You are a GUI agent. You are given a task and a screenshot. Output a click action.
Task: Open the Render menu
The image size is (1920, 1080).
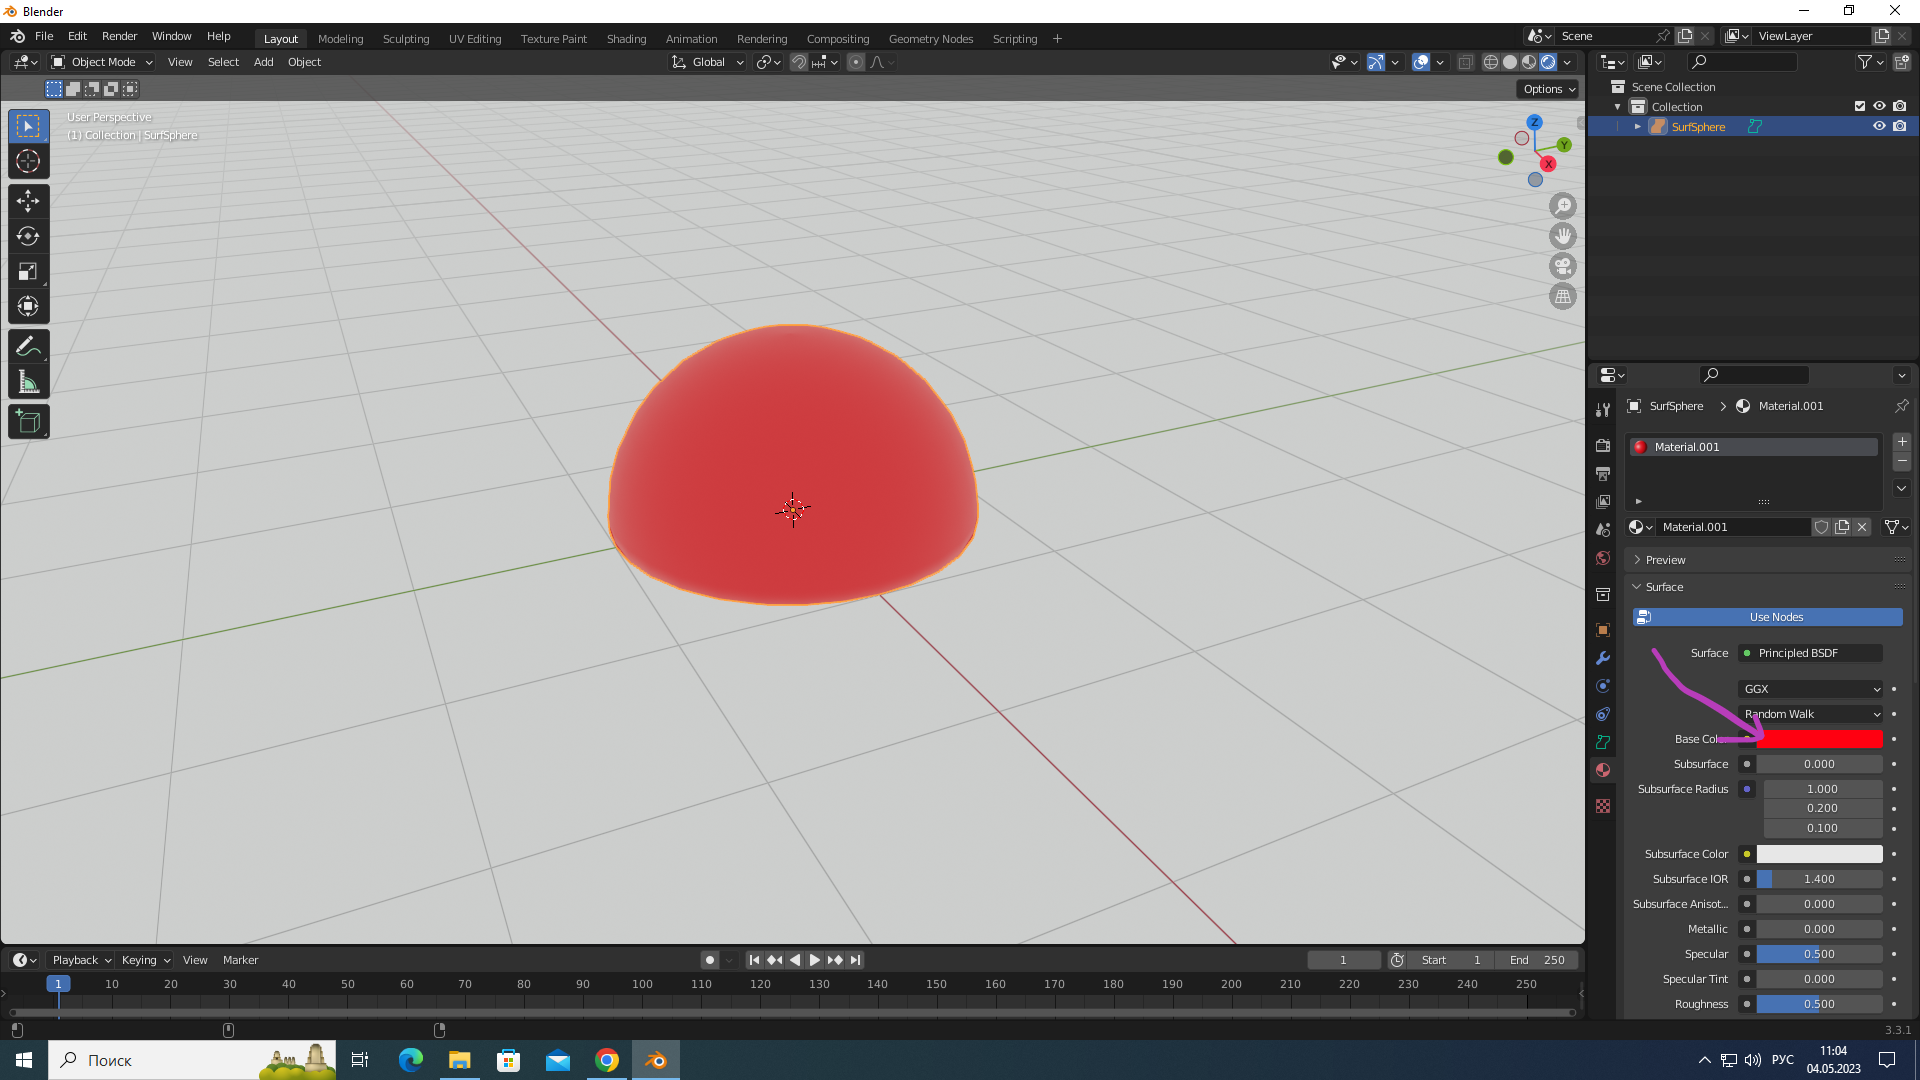pos(119,36)
